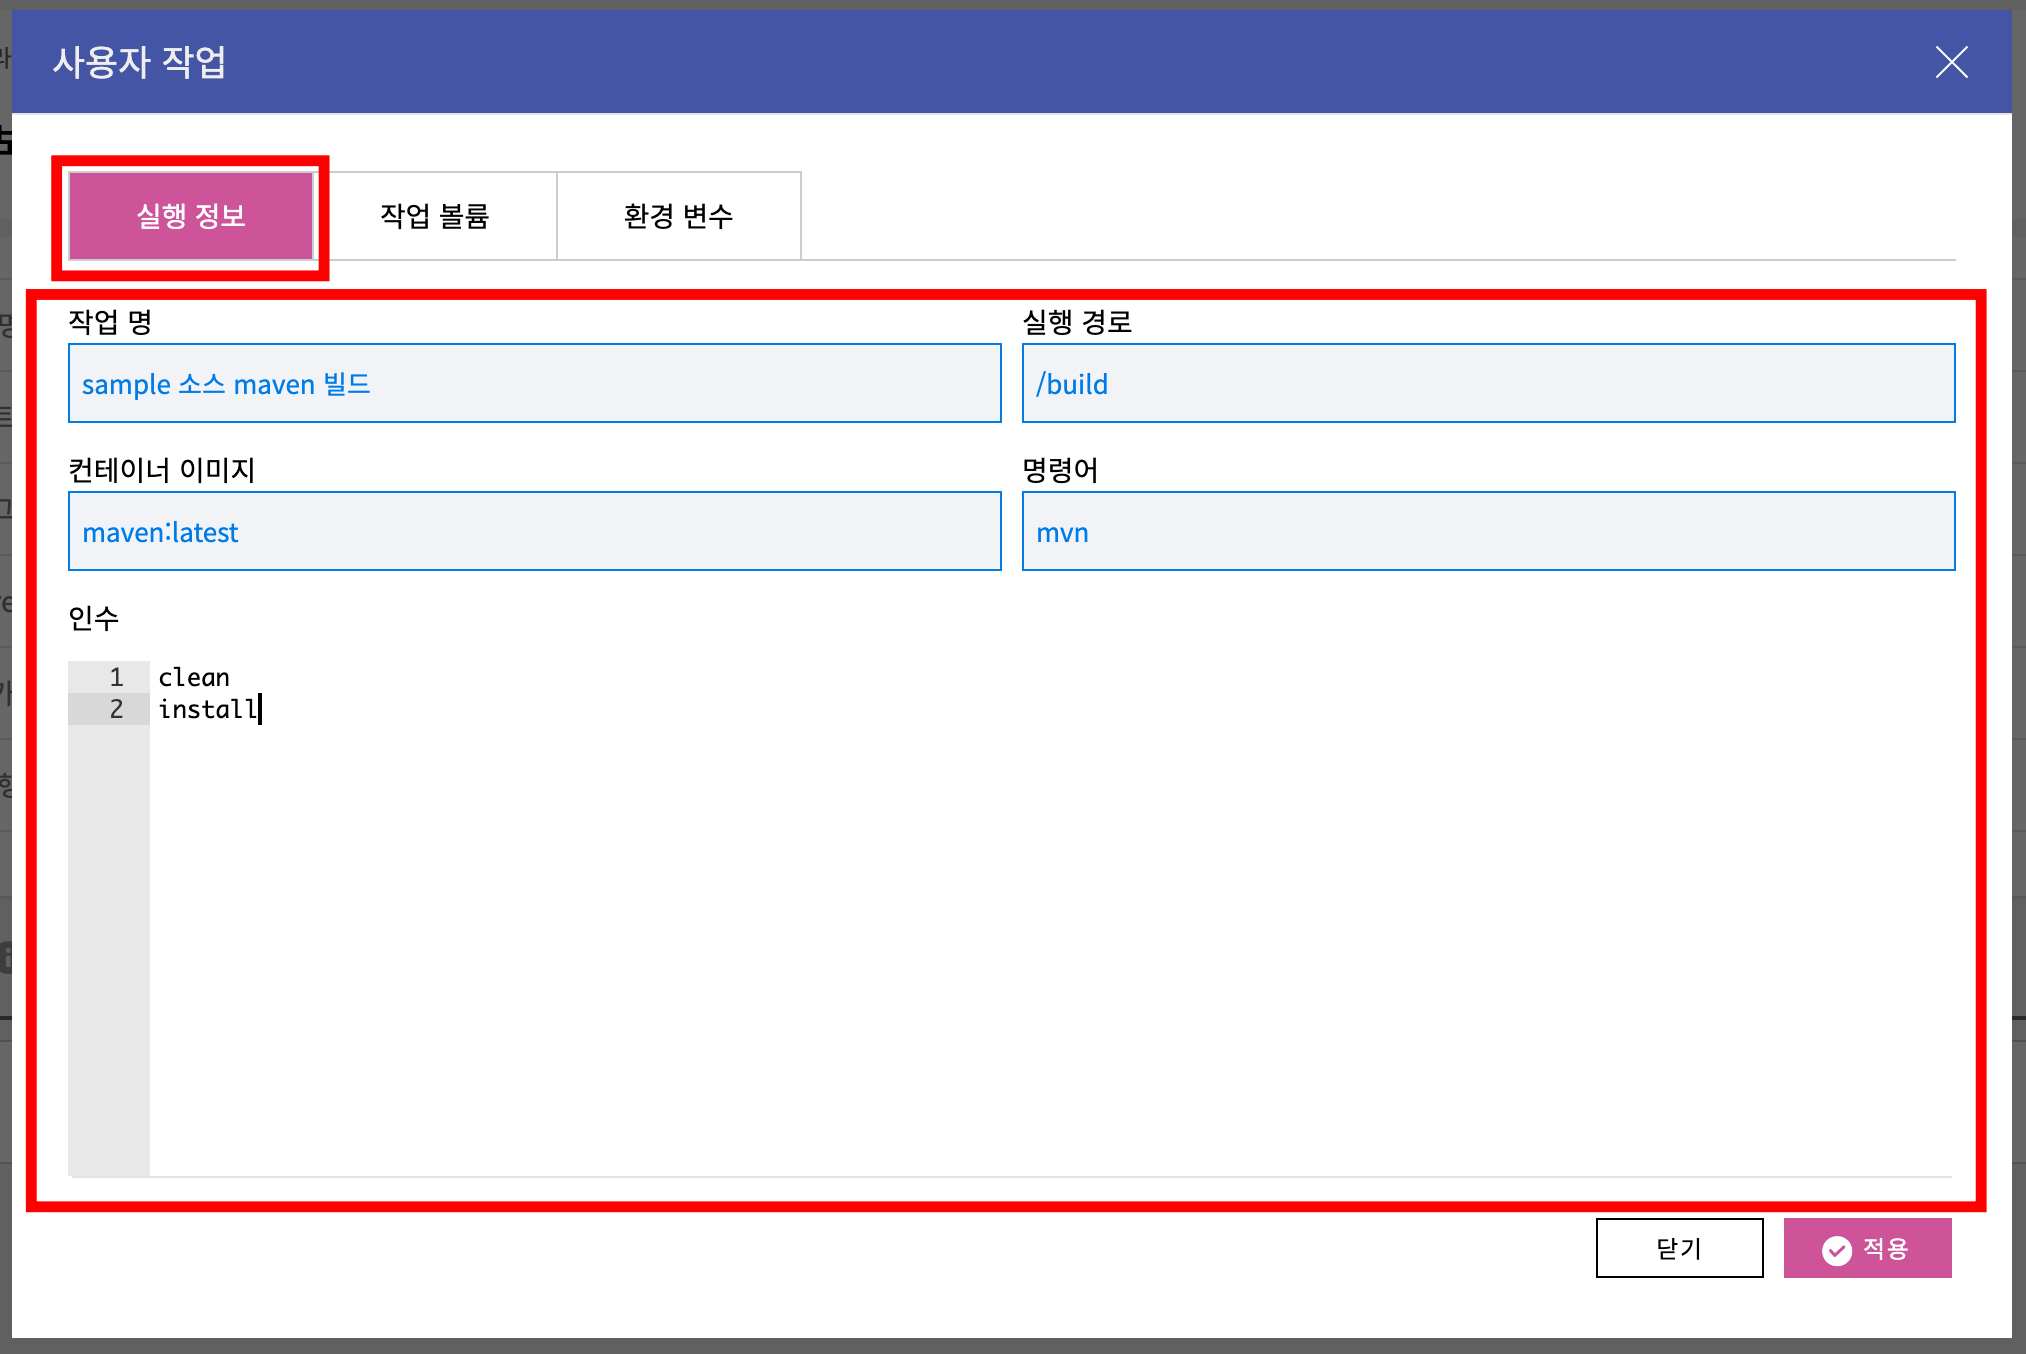This screenshot has height=1354, width=2026.
Task: Click the checkmark icon on 적용 button
Action: pos(1836,1250)
